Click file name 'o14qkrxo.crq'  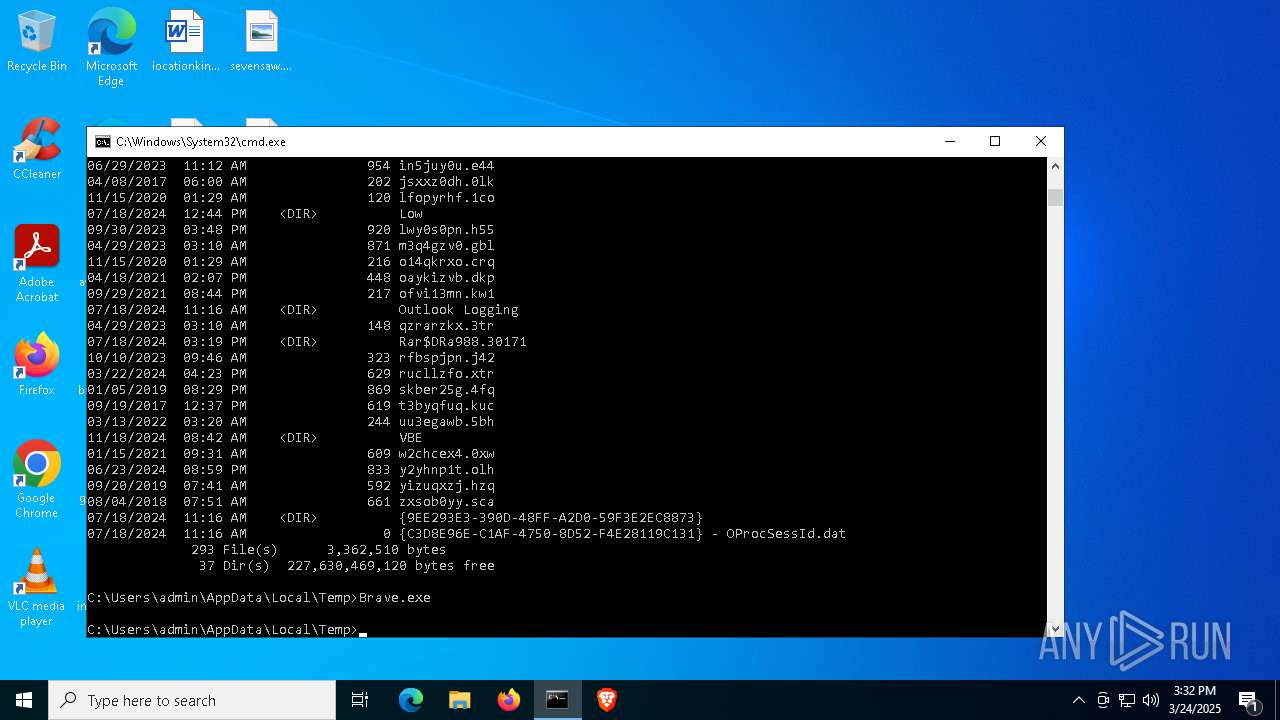(x=446, y=262)
